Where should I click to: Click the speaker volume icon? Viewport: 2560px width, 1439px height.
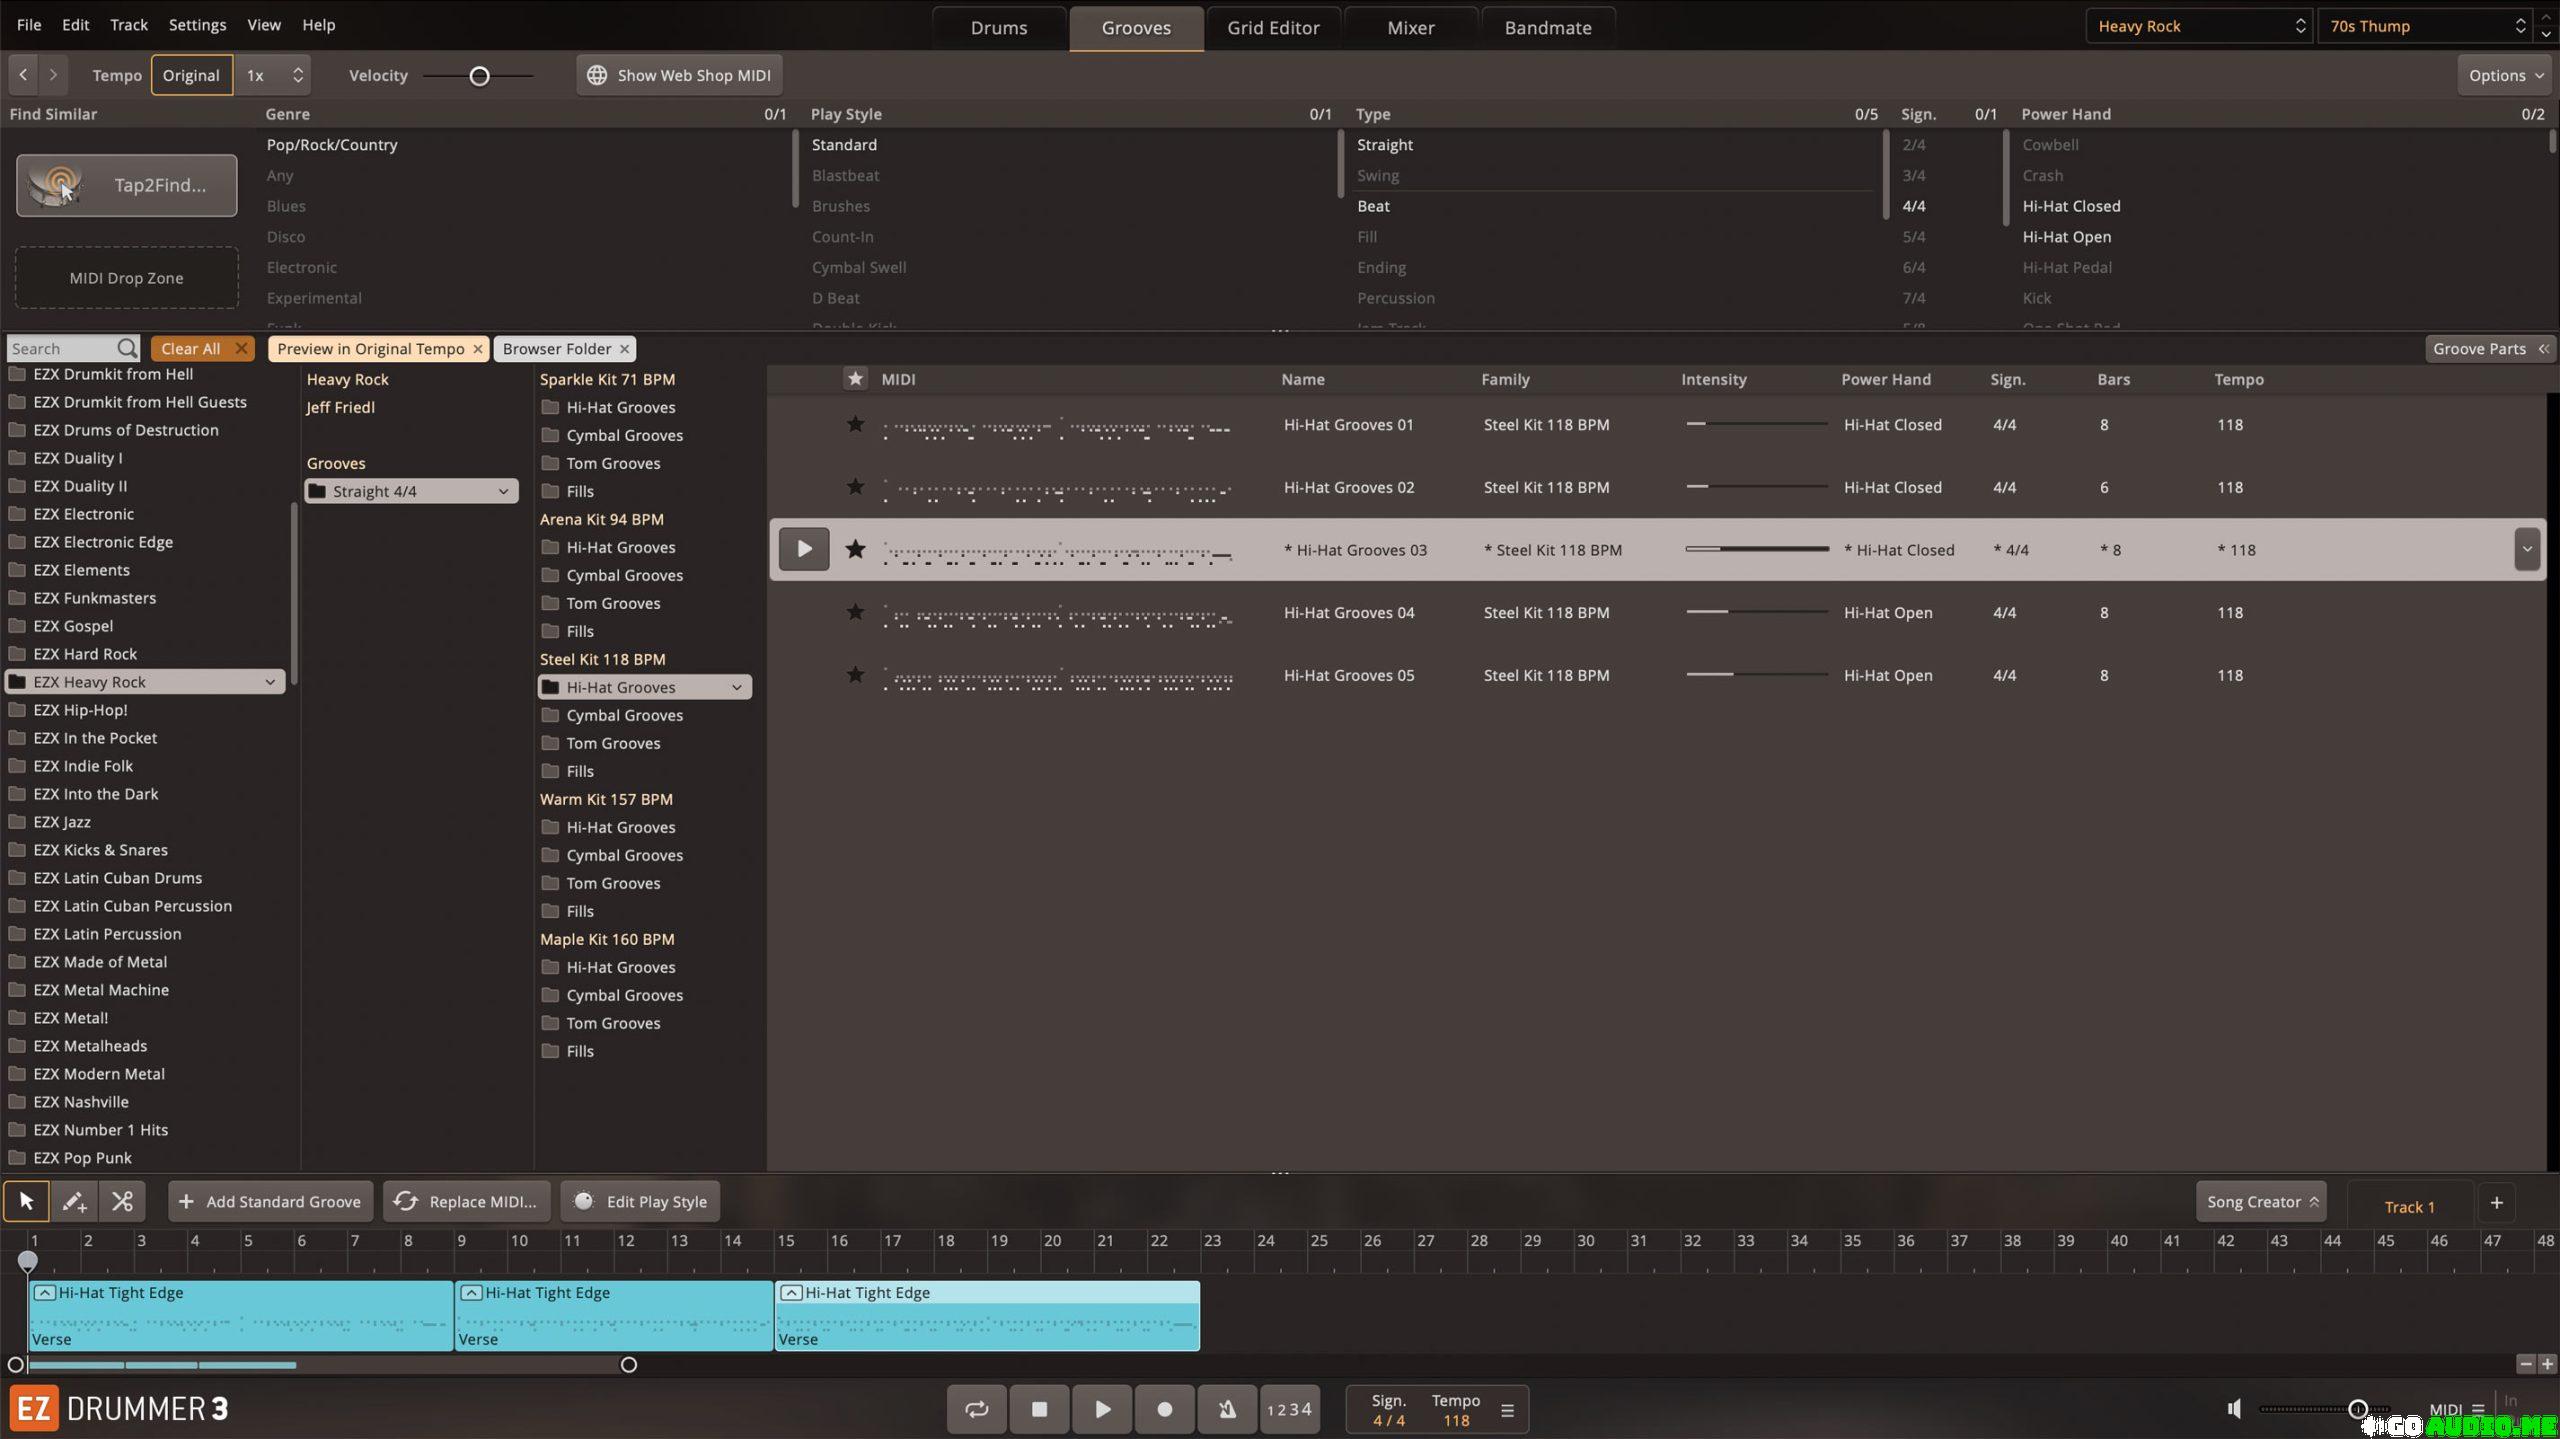[2234, 1409]
